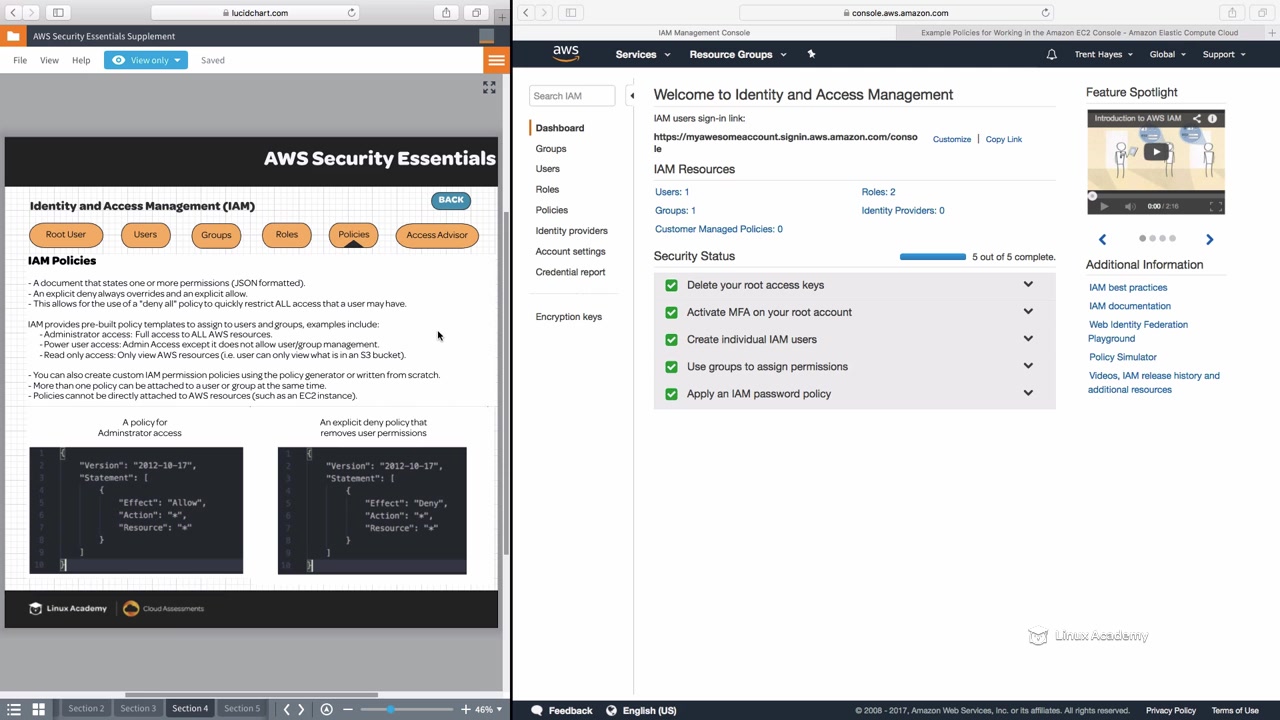Switch to the Example Policies browser tab
Viewport: 1280px width, 720px height.
tap(1079, 33)
